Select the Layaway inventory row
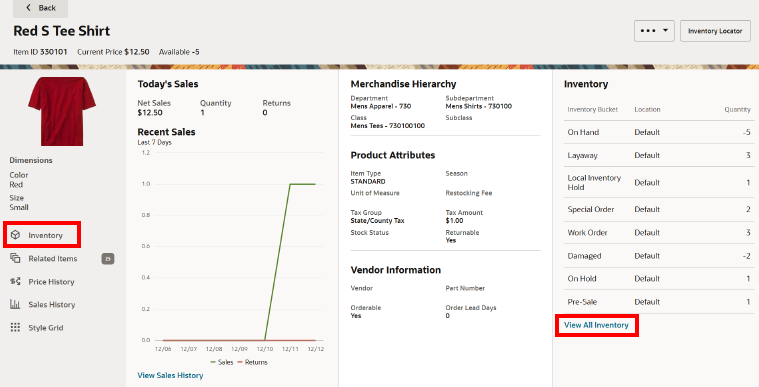759x387 pixels. [659, 155]
